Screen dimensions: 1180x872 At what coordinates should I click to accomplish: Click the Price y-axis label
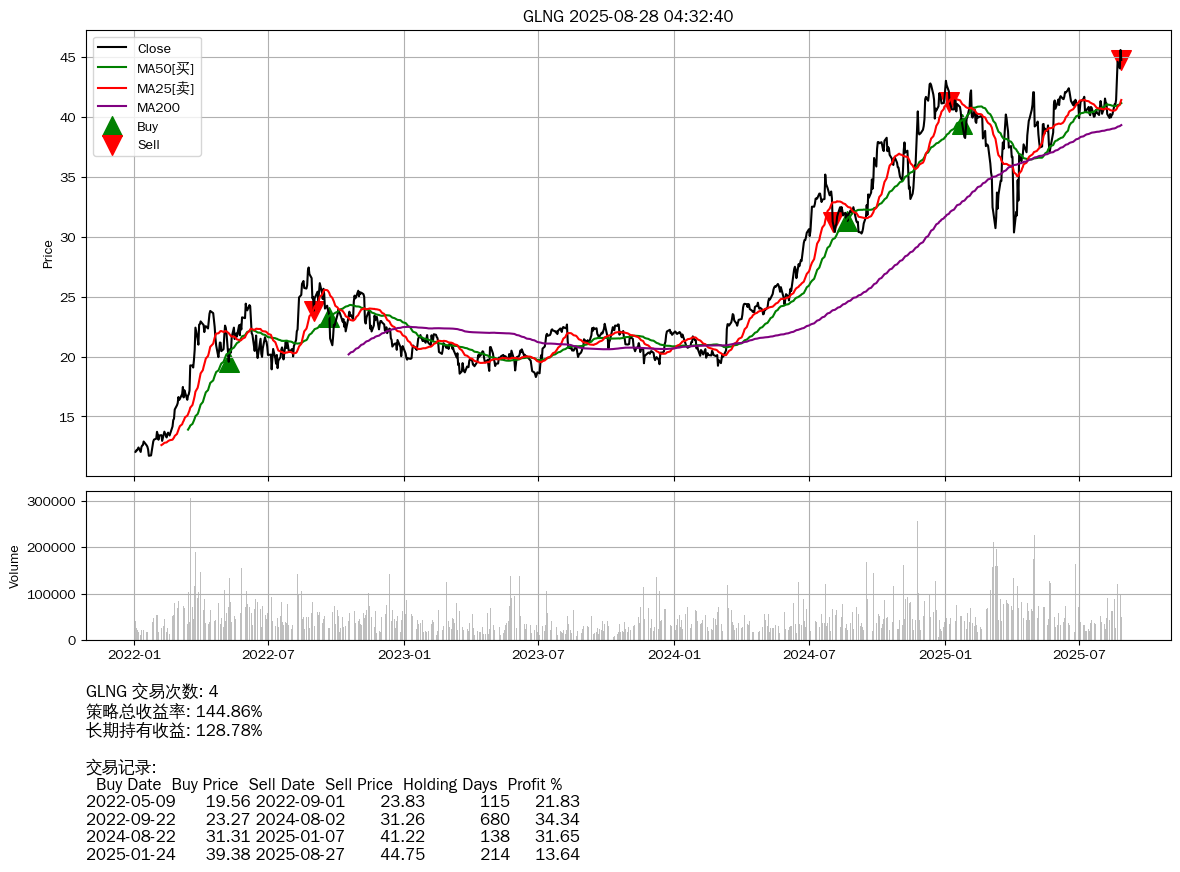pyautogui.click(x=48, y=254)
